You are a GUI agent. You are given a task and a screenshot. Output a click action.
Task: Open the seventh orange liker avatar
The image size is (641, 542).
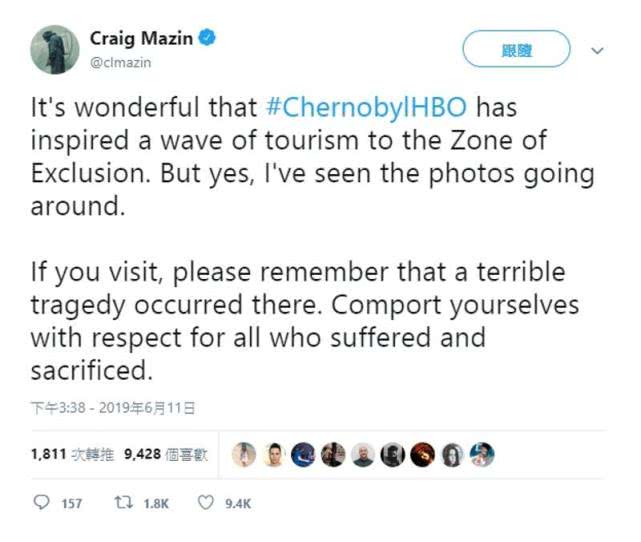pos(423,455)
